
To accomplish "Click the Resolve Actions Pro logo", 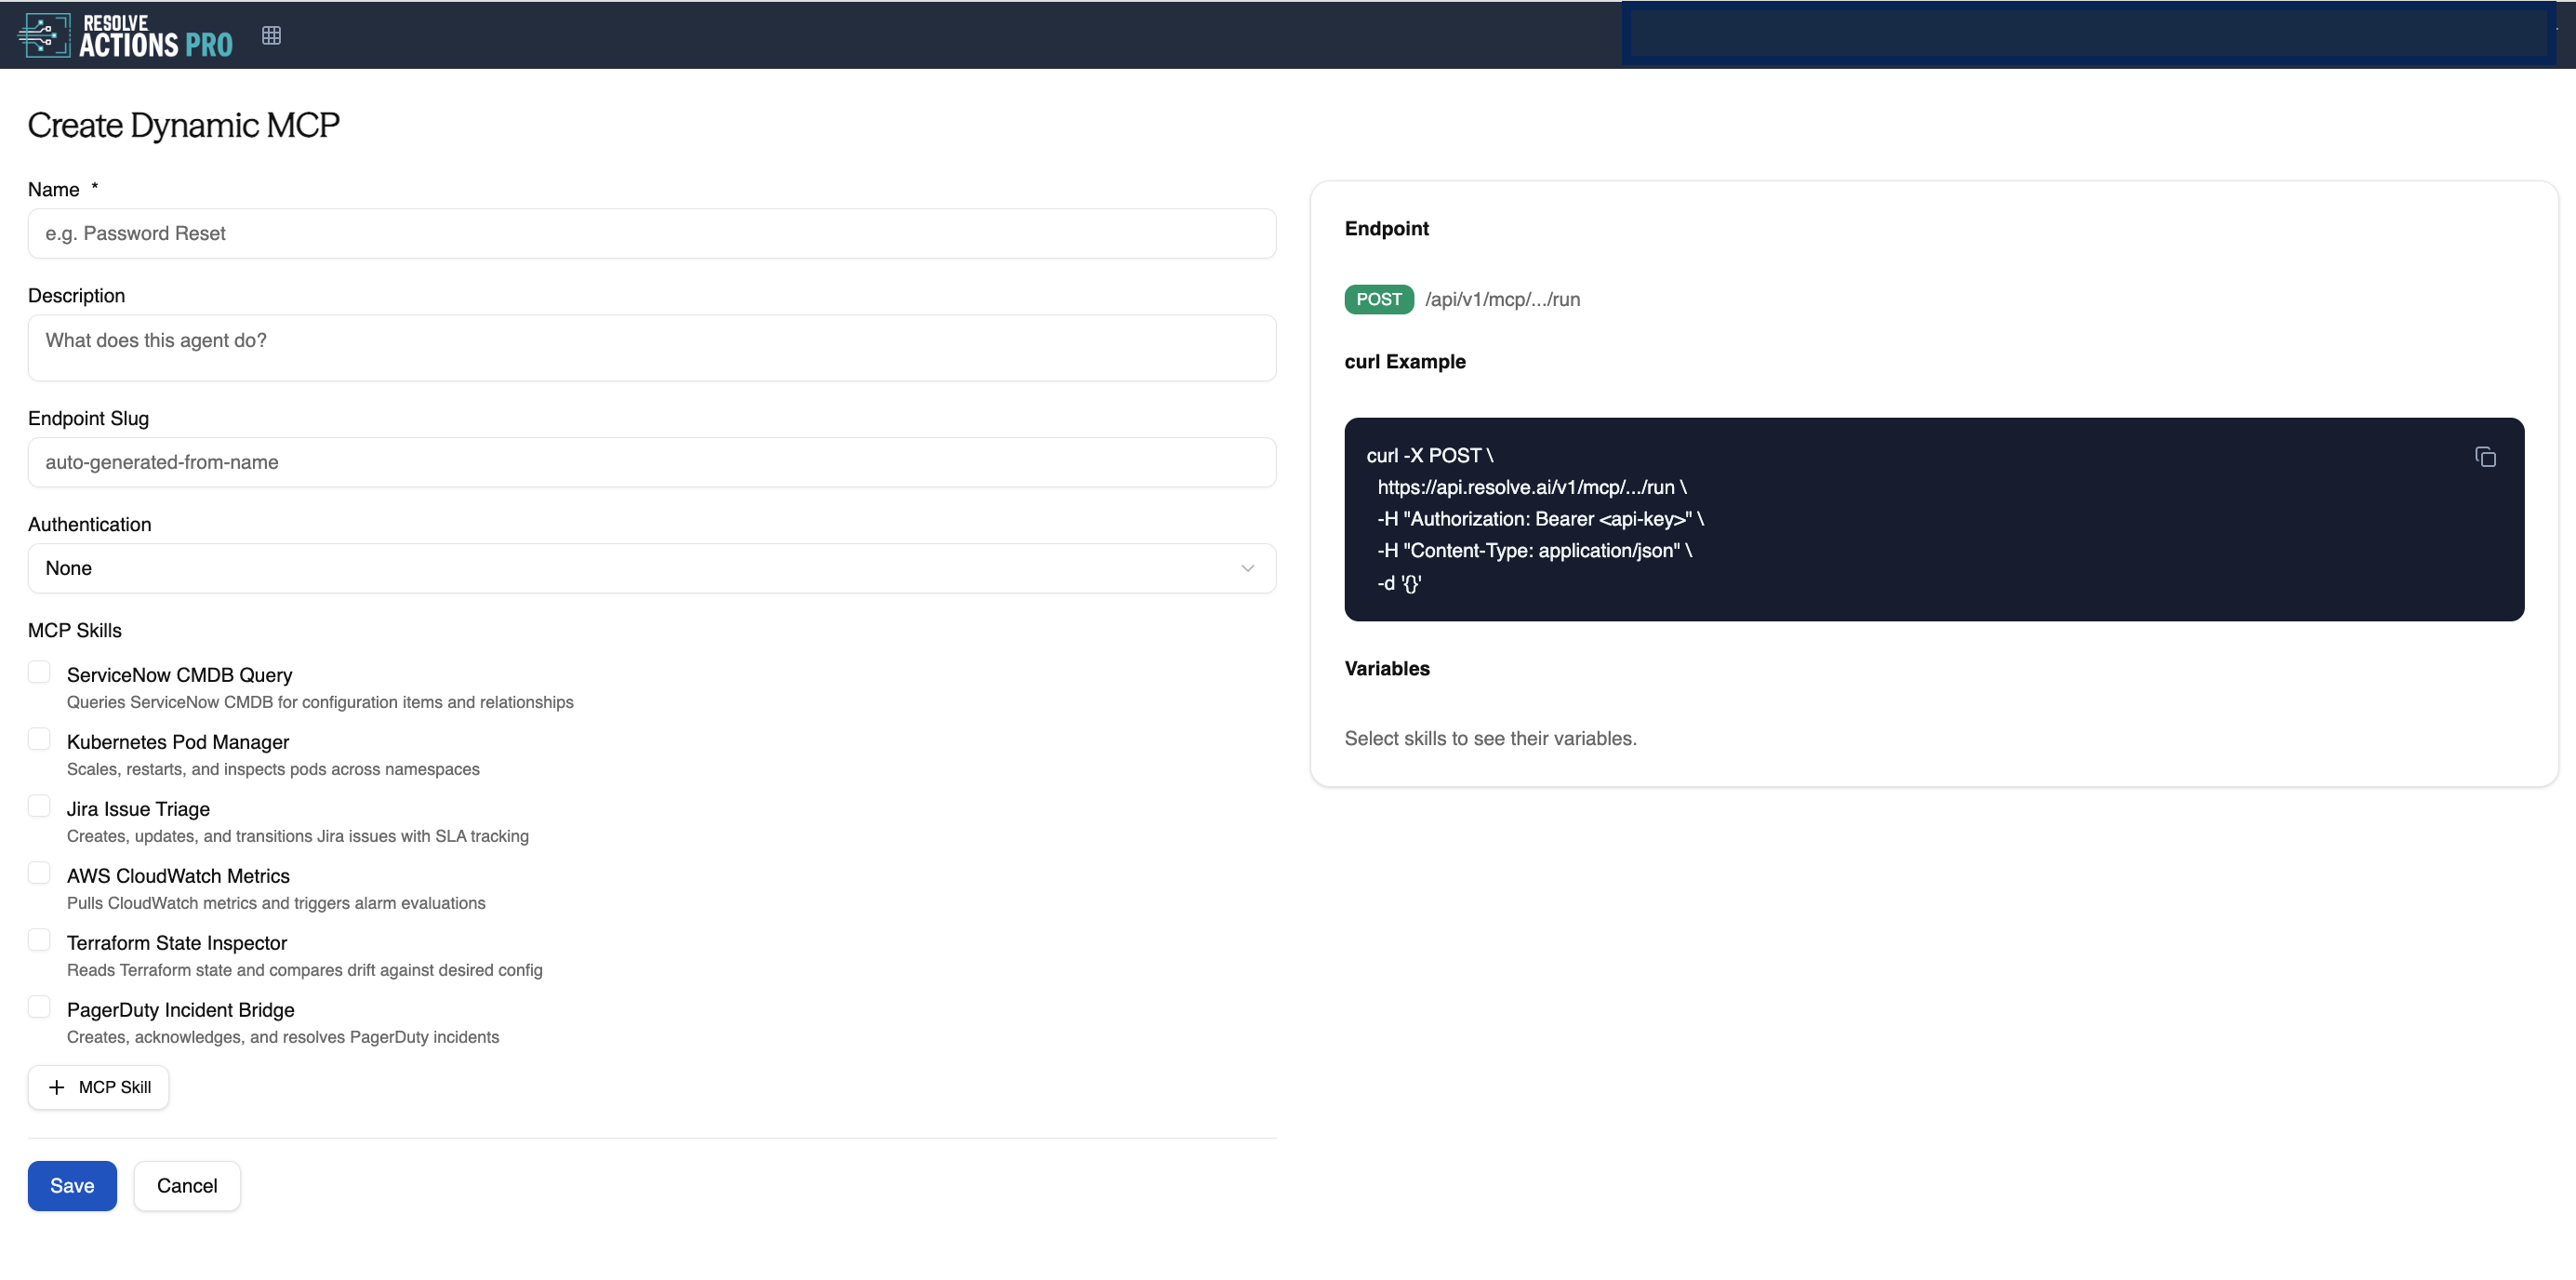I will (125, 36).
